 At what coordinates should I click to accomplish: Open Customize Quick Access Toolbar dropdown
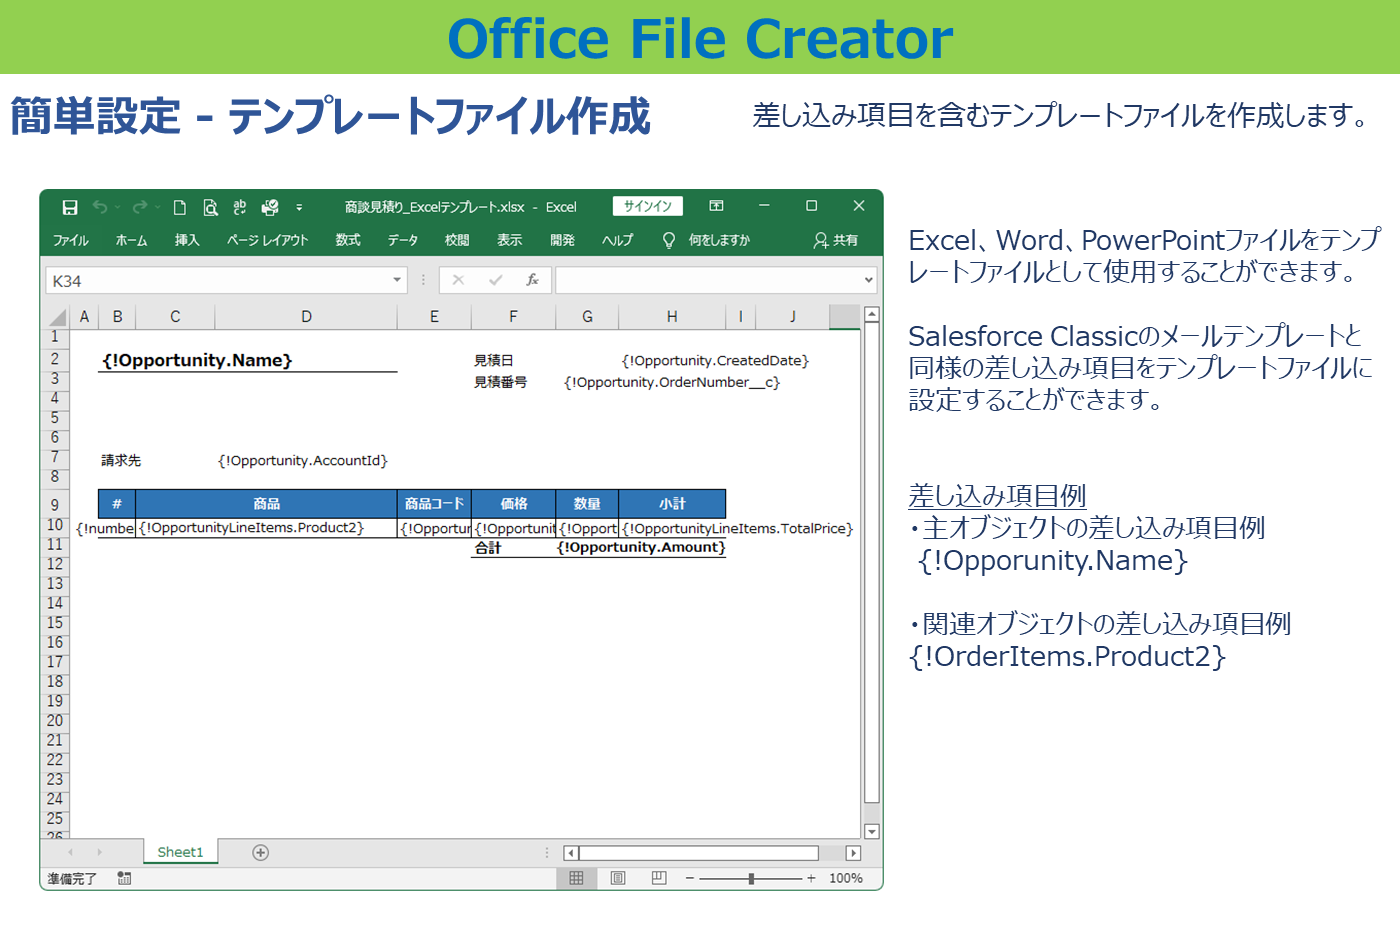tap(299, 208)
